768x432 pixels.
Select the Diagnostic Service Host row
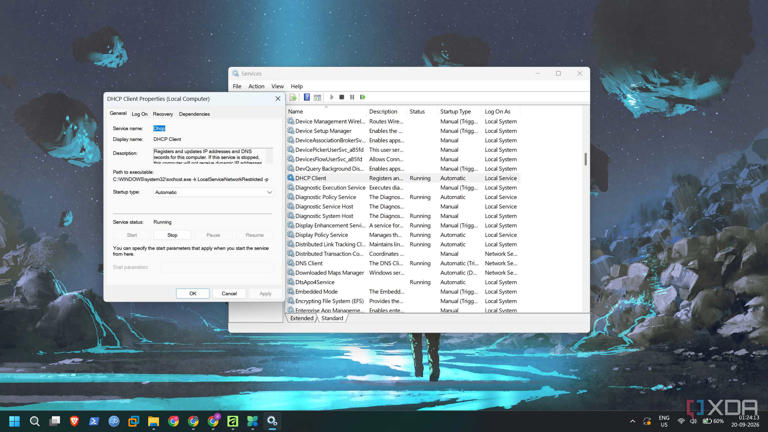coord(403,207)
